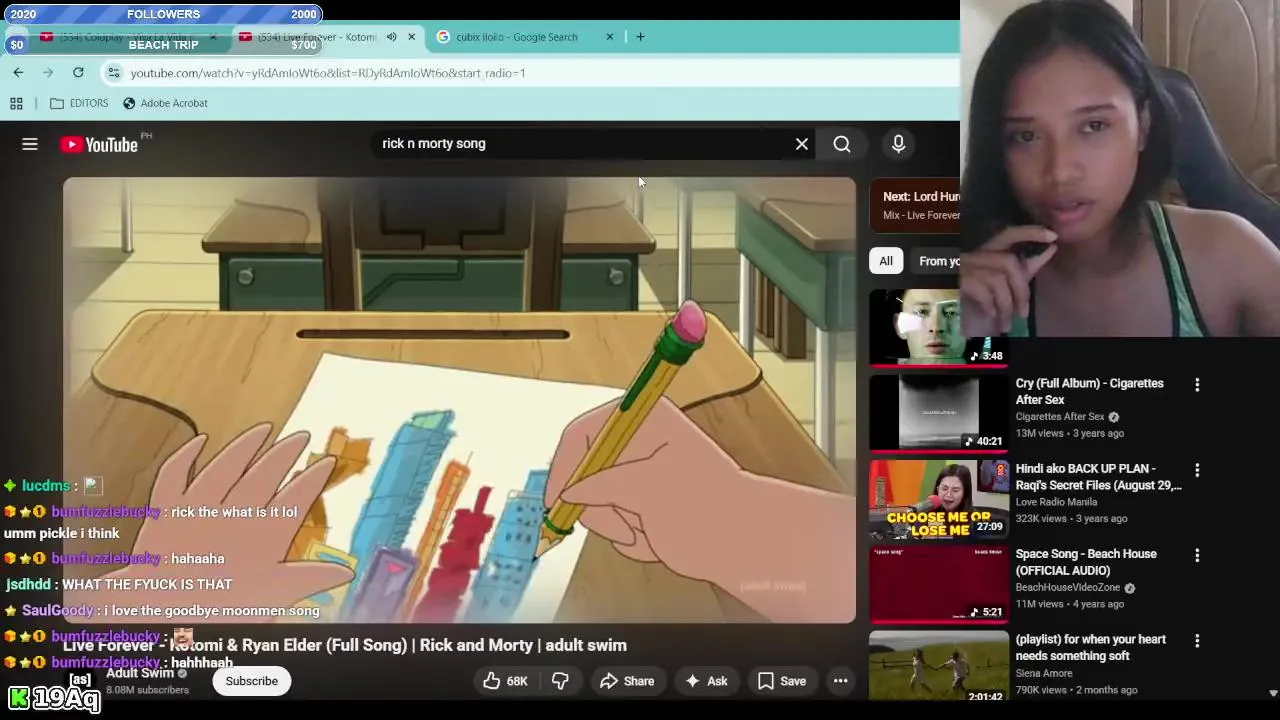The image size is (1280, 720).
Task: Click the Ask button below the video
Action: click(x=706, y=681)
